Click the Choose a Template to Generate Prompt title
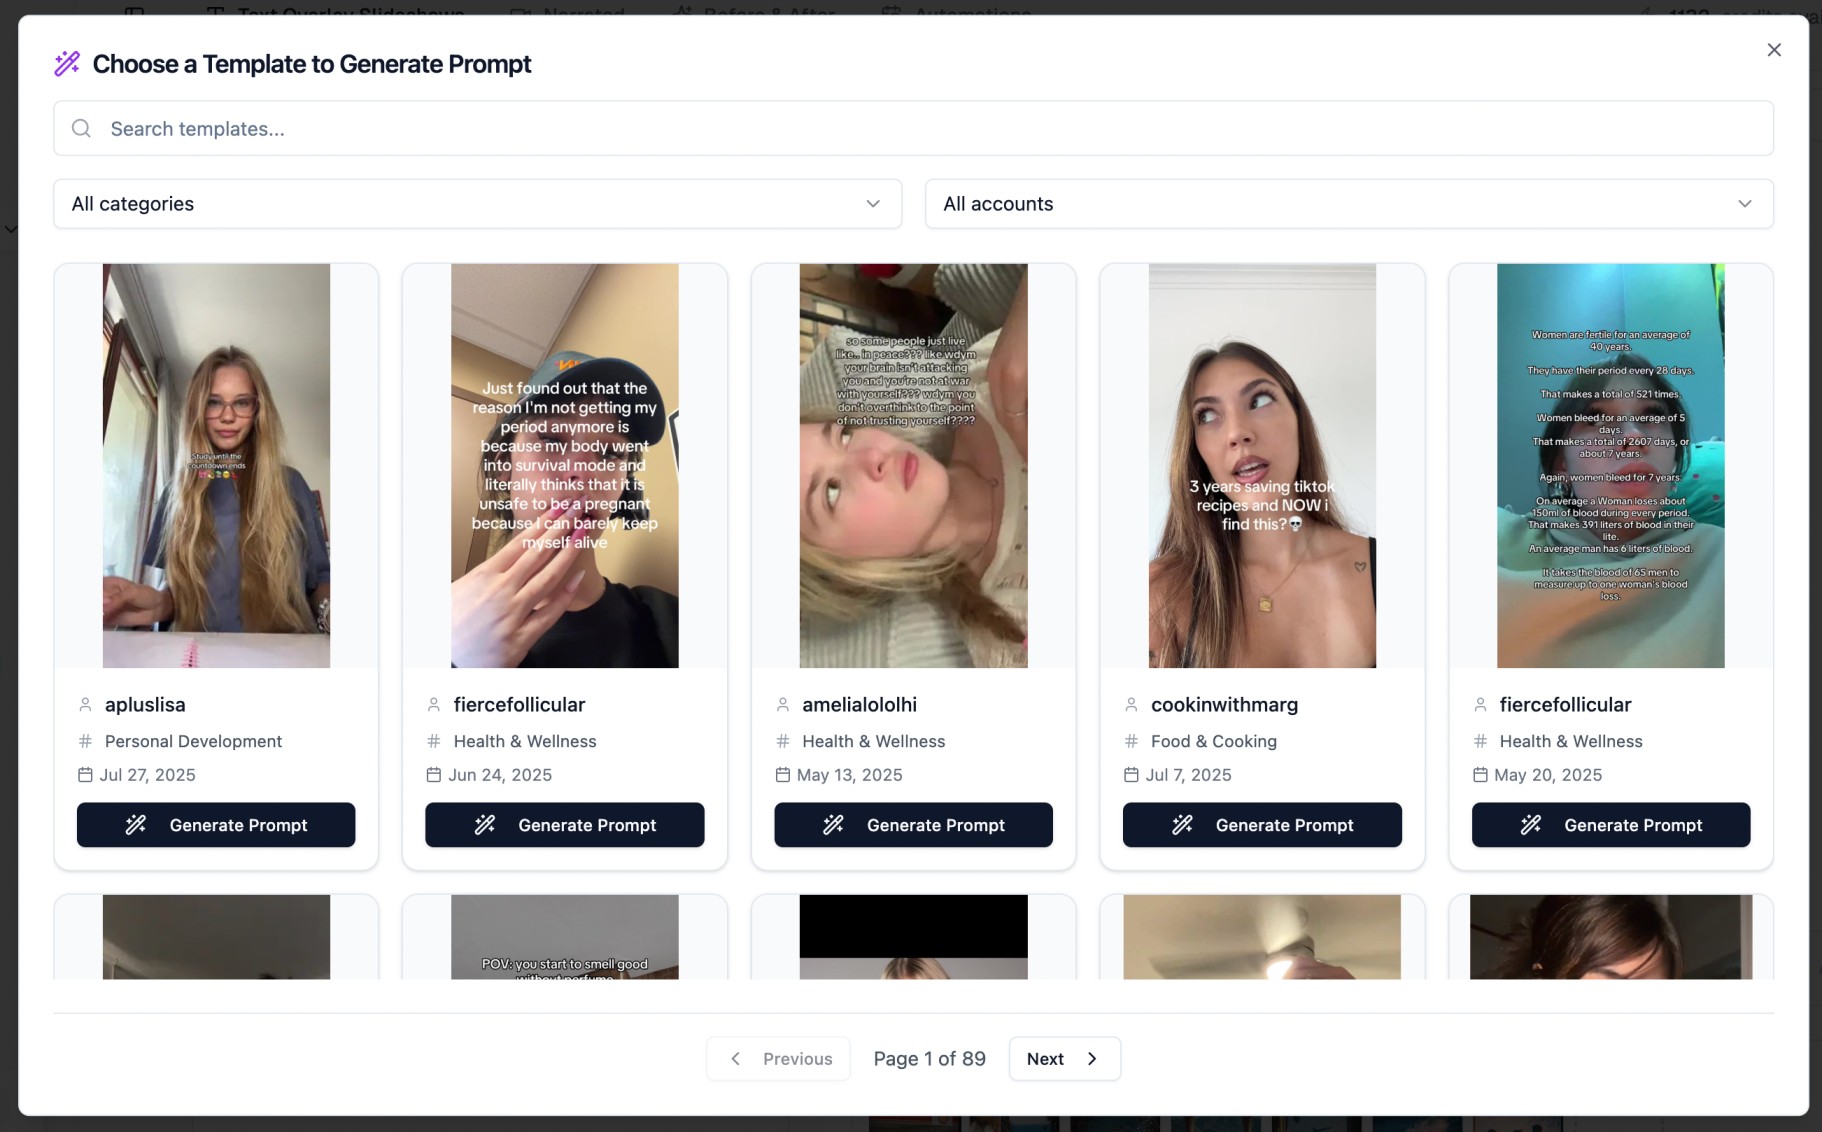Screen dimensions: 1822x1132 312,64
